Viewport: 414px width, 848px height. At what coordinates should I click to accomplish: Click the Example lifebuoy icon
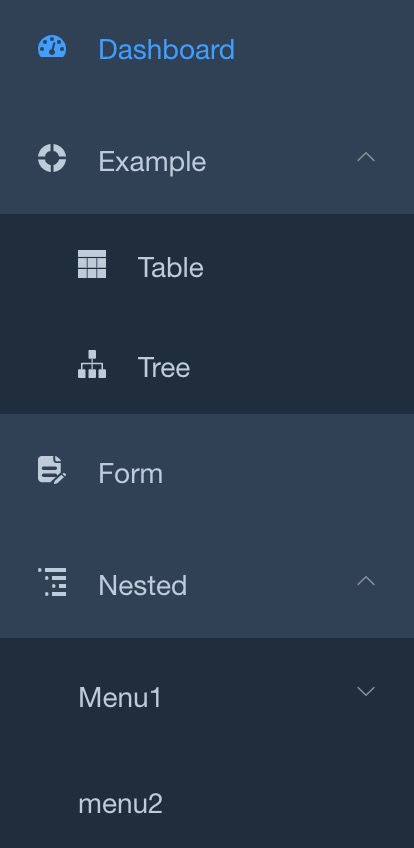52,158
